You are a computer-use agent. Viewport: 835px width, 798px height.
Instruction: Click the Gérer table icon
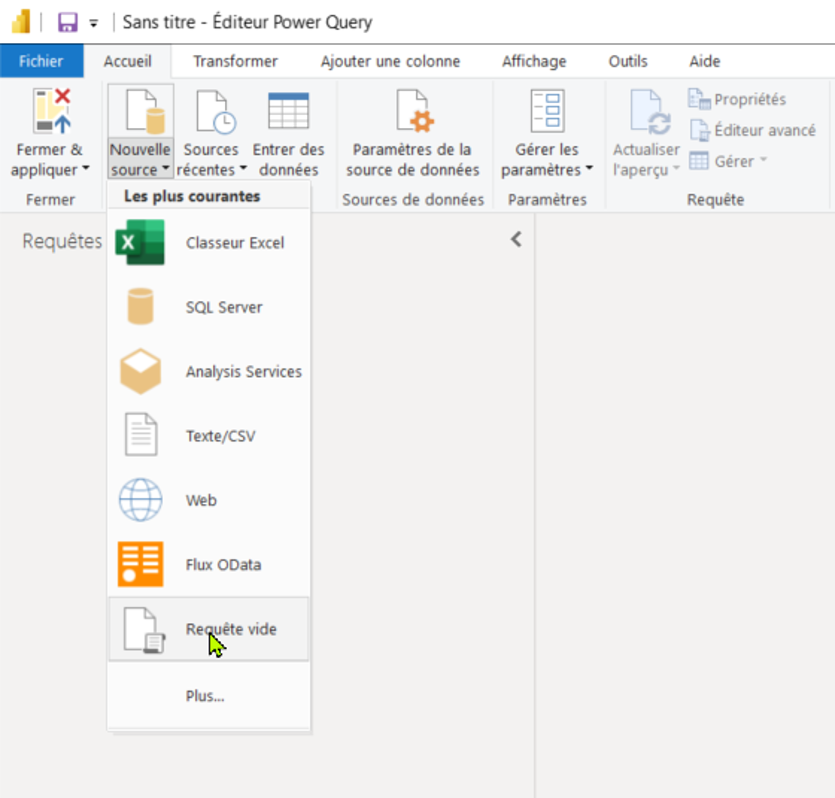(x=699, y=161)
